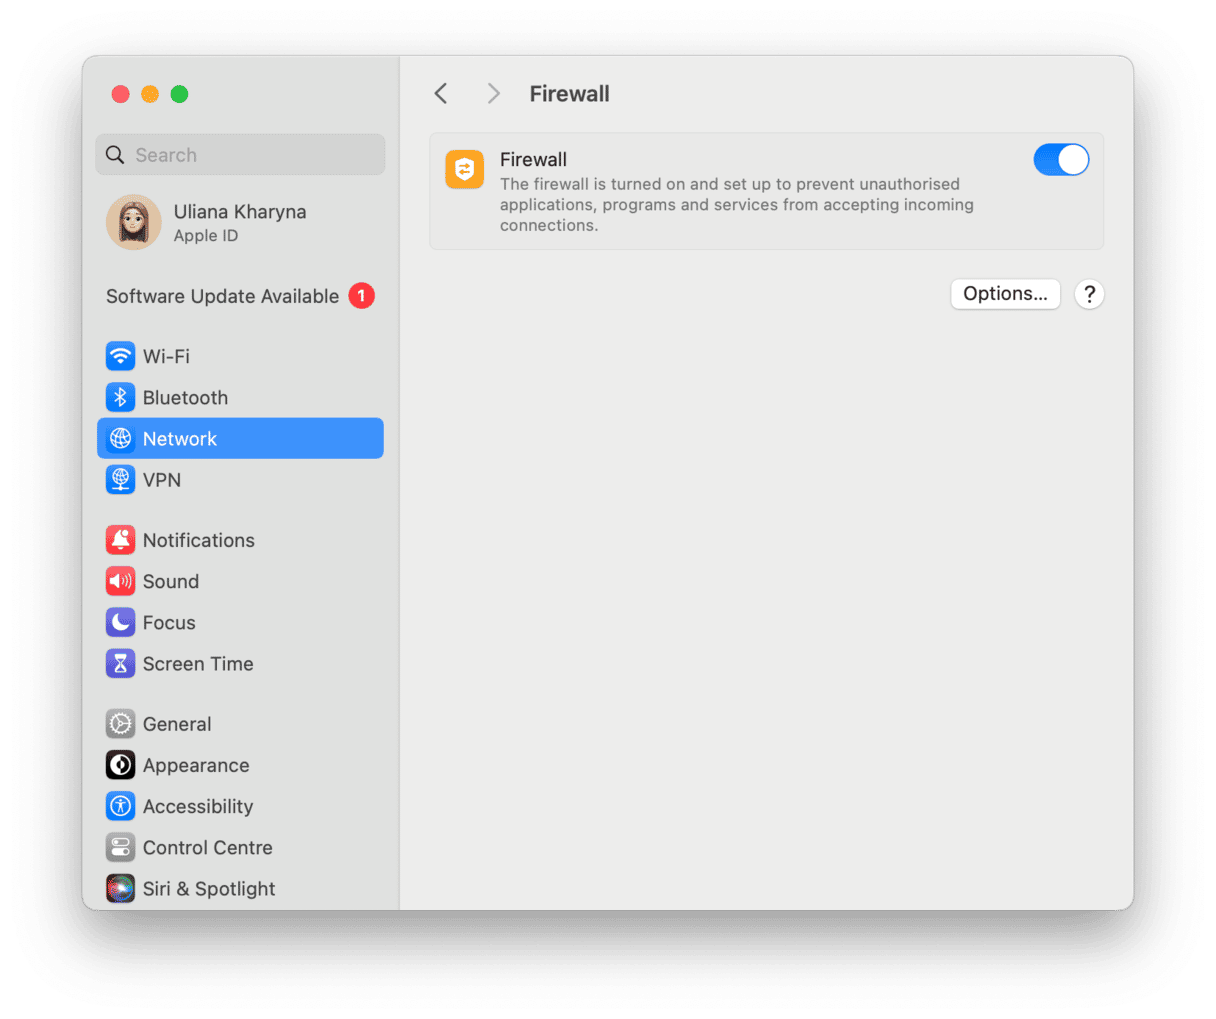This screenshot has height=1019, width=1216.
Task: Select VPN label in the sidebar
Action: pos(162,480)
